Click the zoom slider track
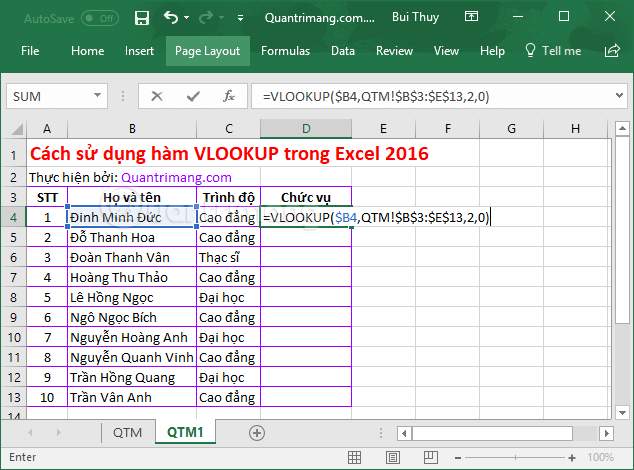634x470 pixels. [515, 458]
